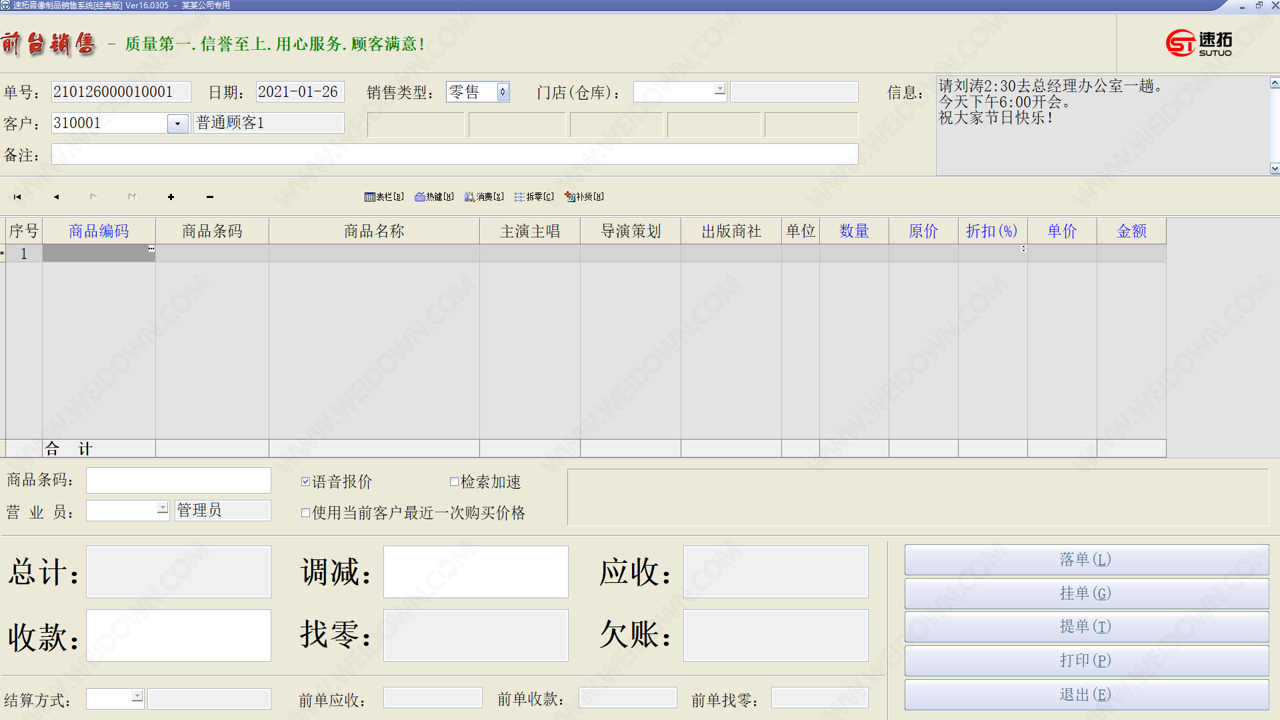
Task: Delete row with minus icon
Action: pyautogui.click(x=209, y=197)
